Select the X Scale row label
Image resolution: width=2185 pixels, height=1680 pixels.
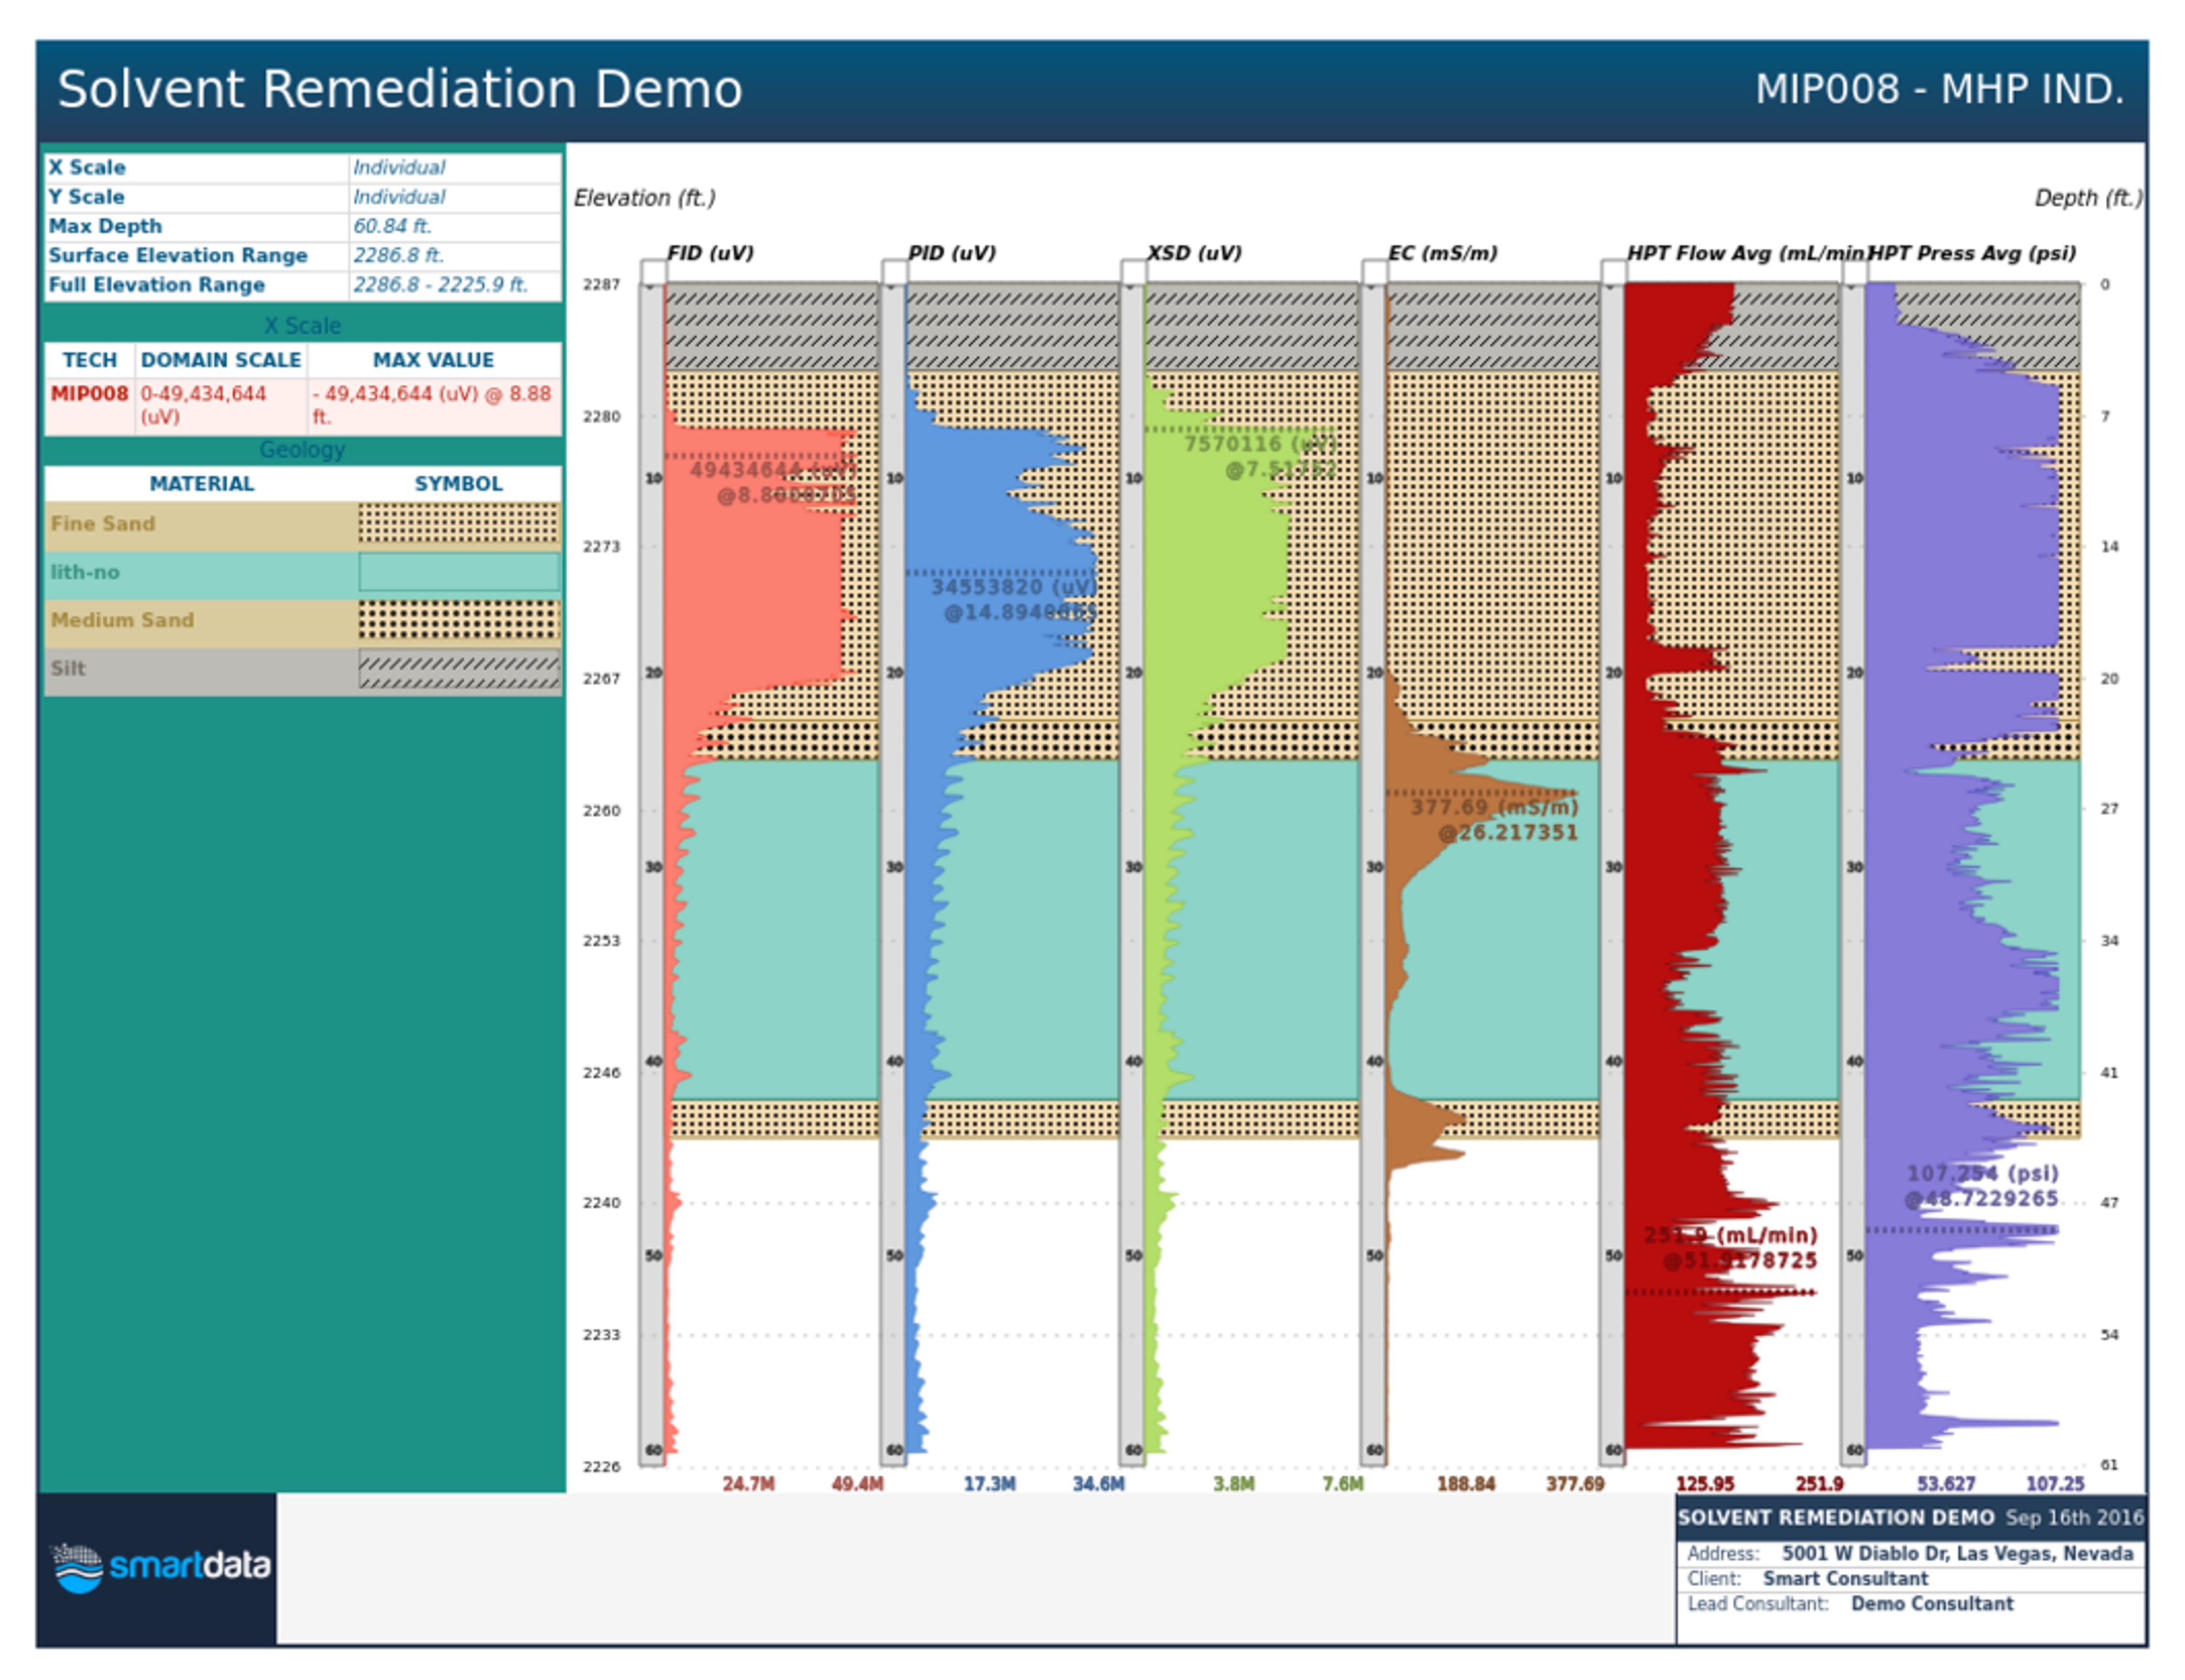(x=88, y=167)
